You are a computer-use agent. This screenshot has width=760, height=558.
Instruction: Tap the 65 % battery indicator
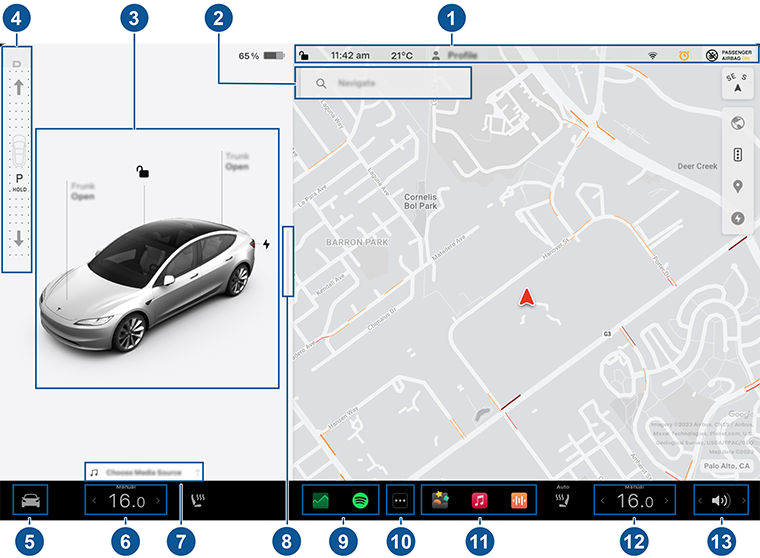[261, 56]
